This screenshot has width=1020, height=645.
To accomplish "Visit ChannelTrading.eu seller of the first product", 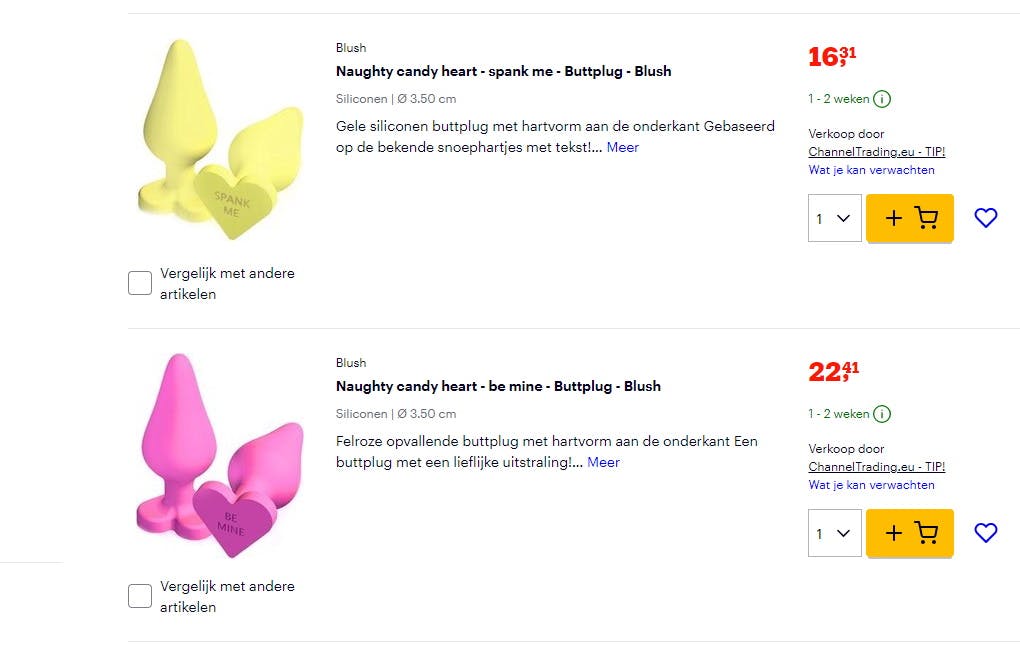I will coord(876,152).
